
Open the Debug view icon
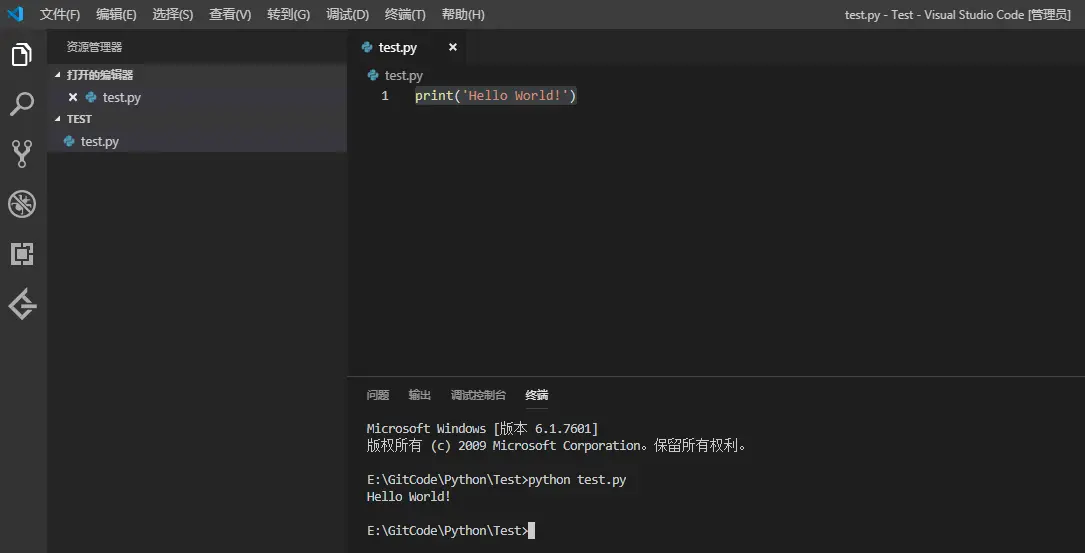click(22, 204)
